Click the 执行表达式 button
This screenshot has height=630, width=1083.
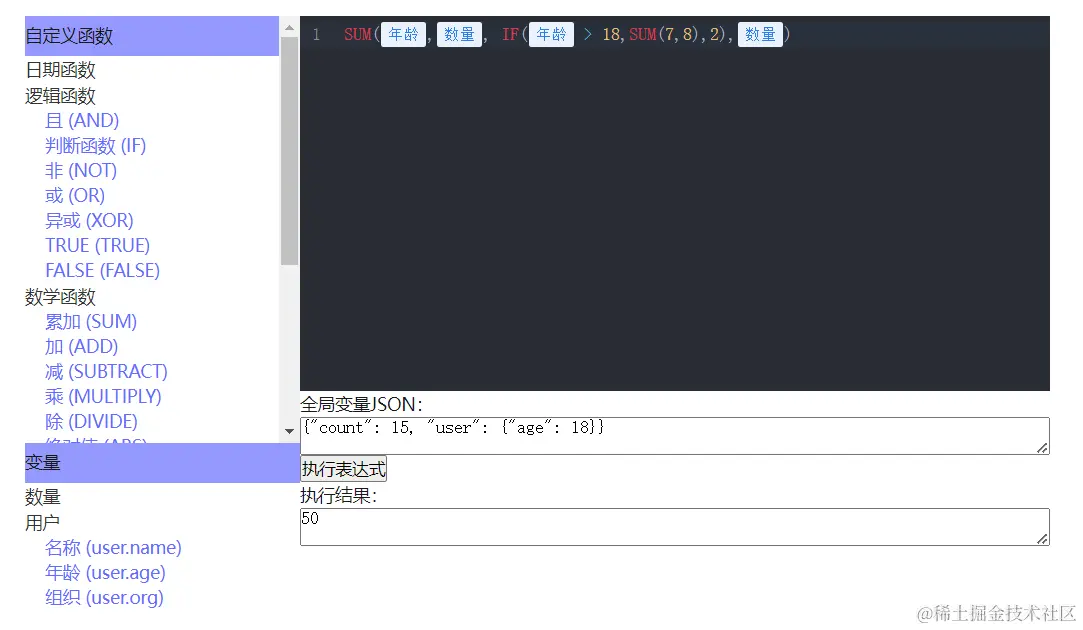pyautogui.click(x=343, y=470)
